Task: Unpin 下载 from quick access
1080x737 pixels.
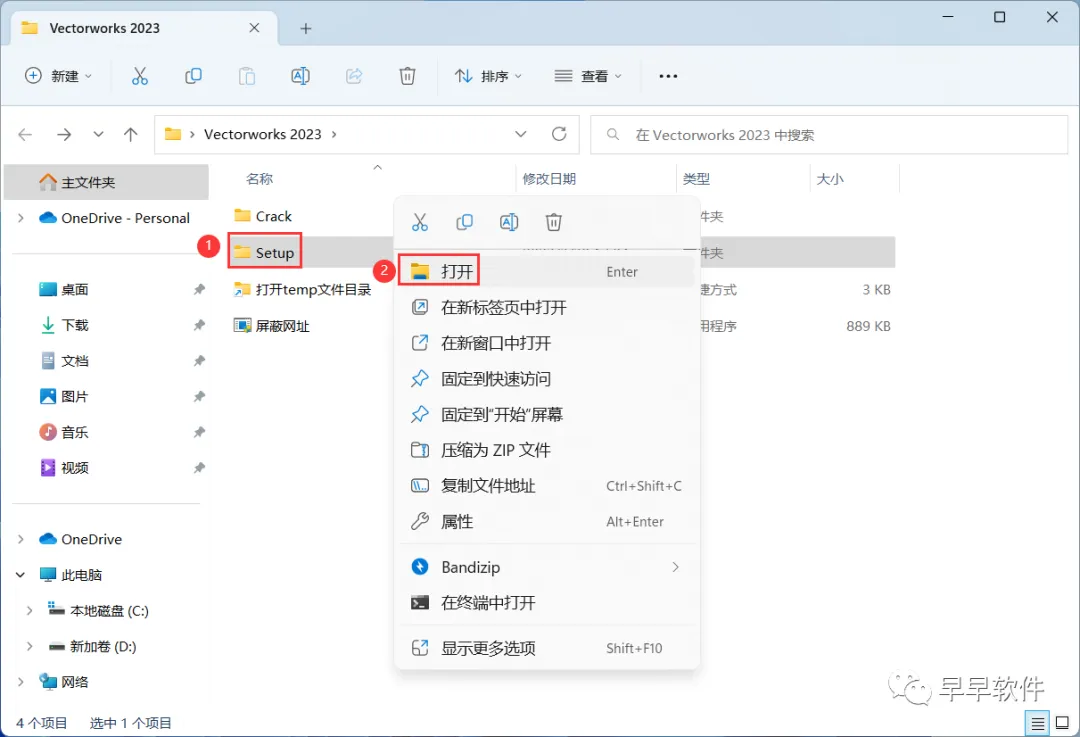Action: point(199,325)
